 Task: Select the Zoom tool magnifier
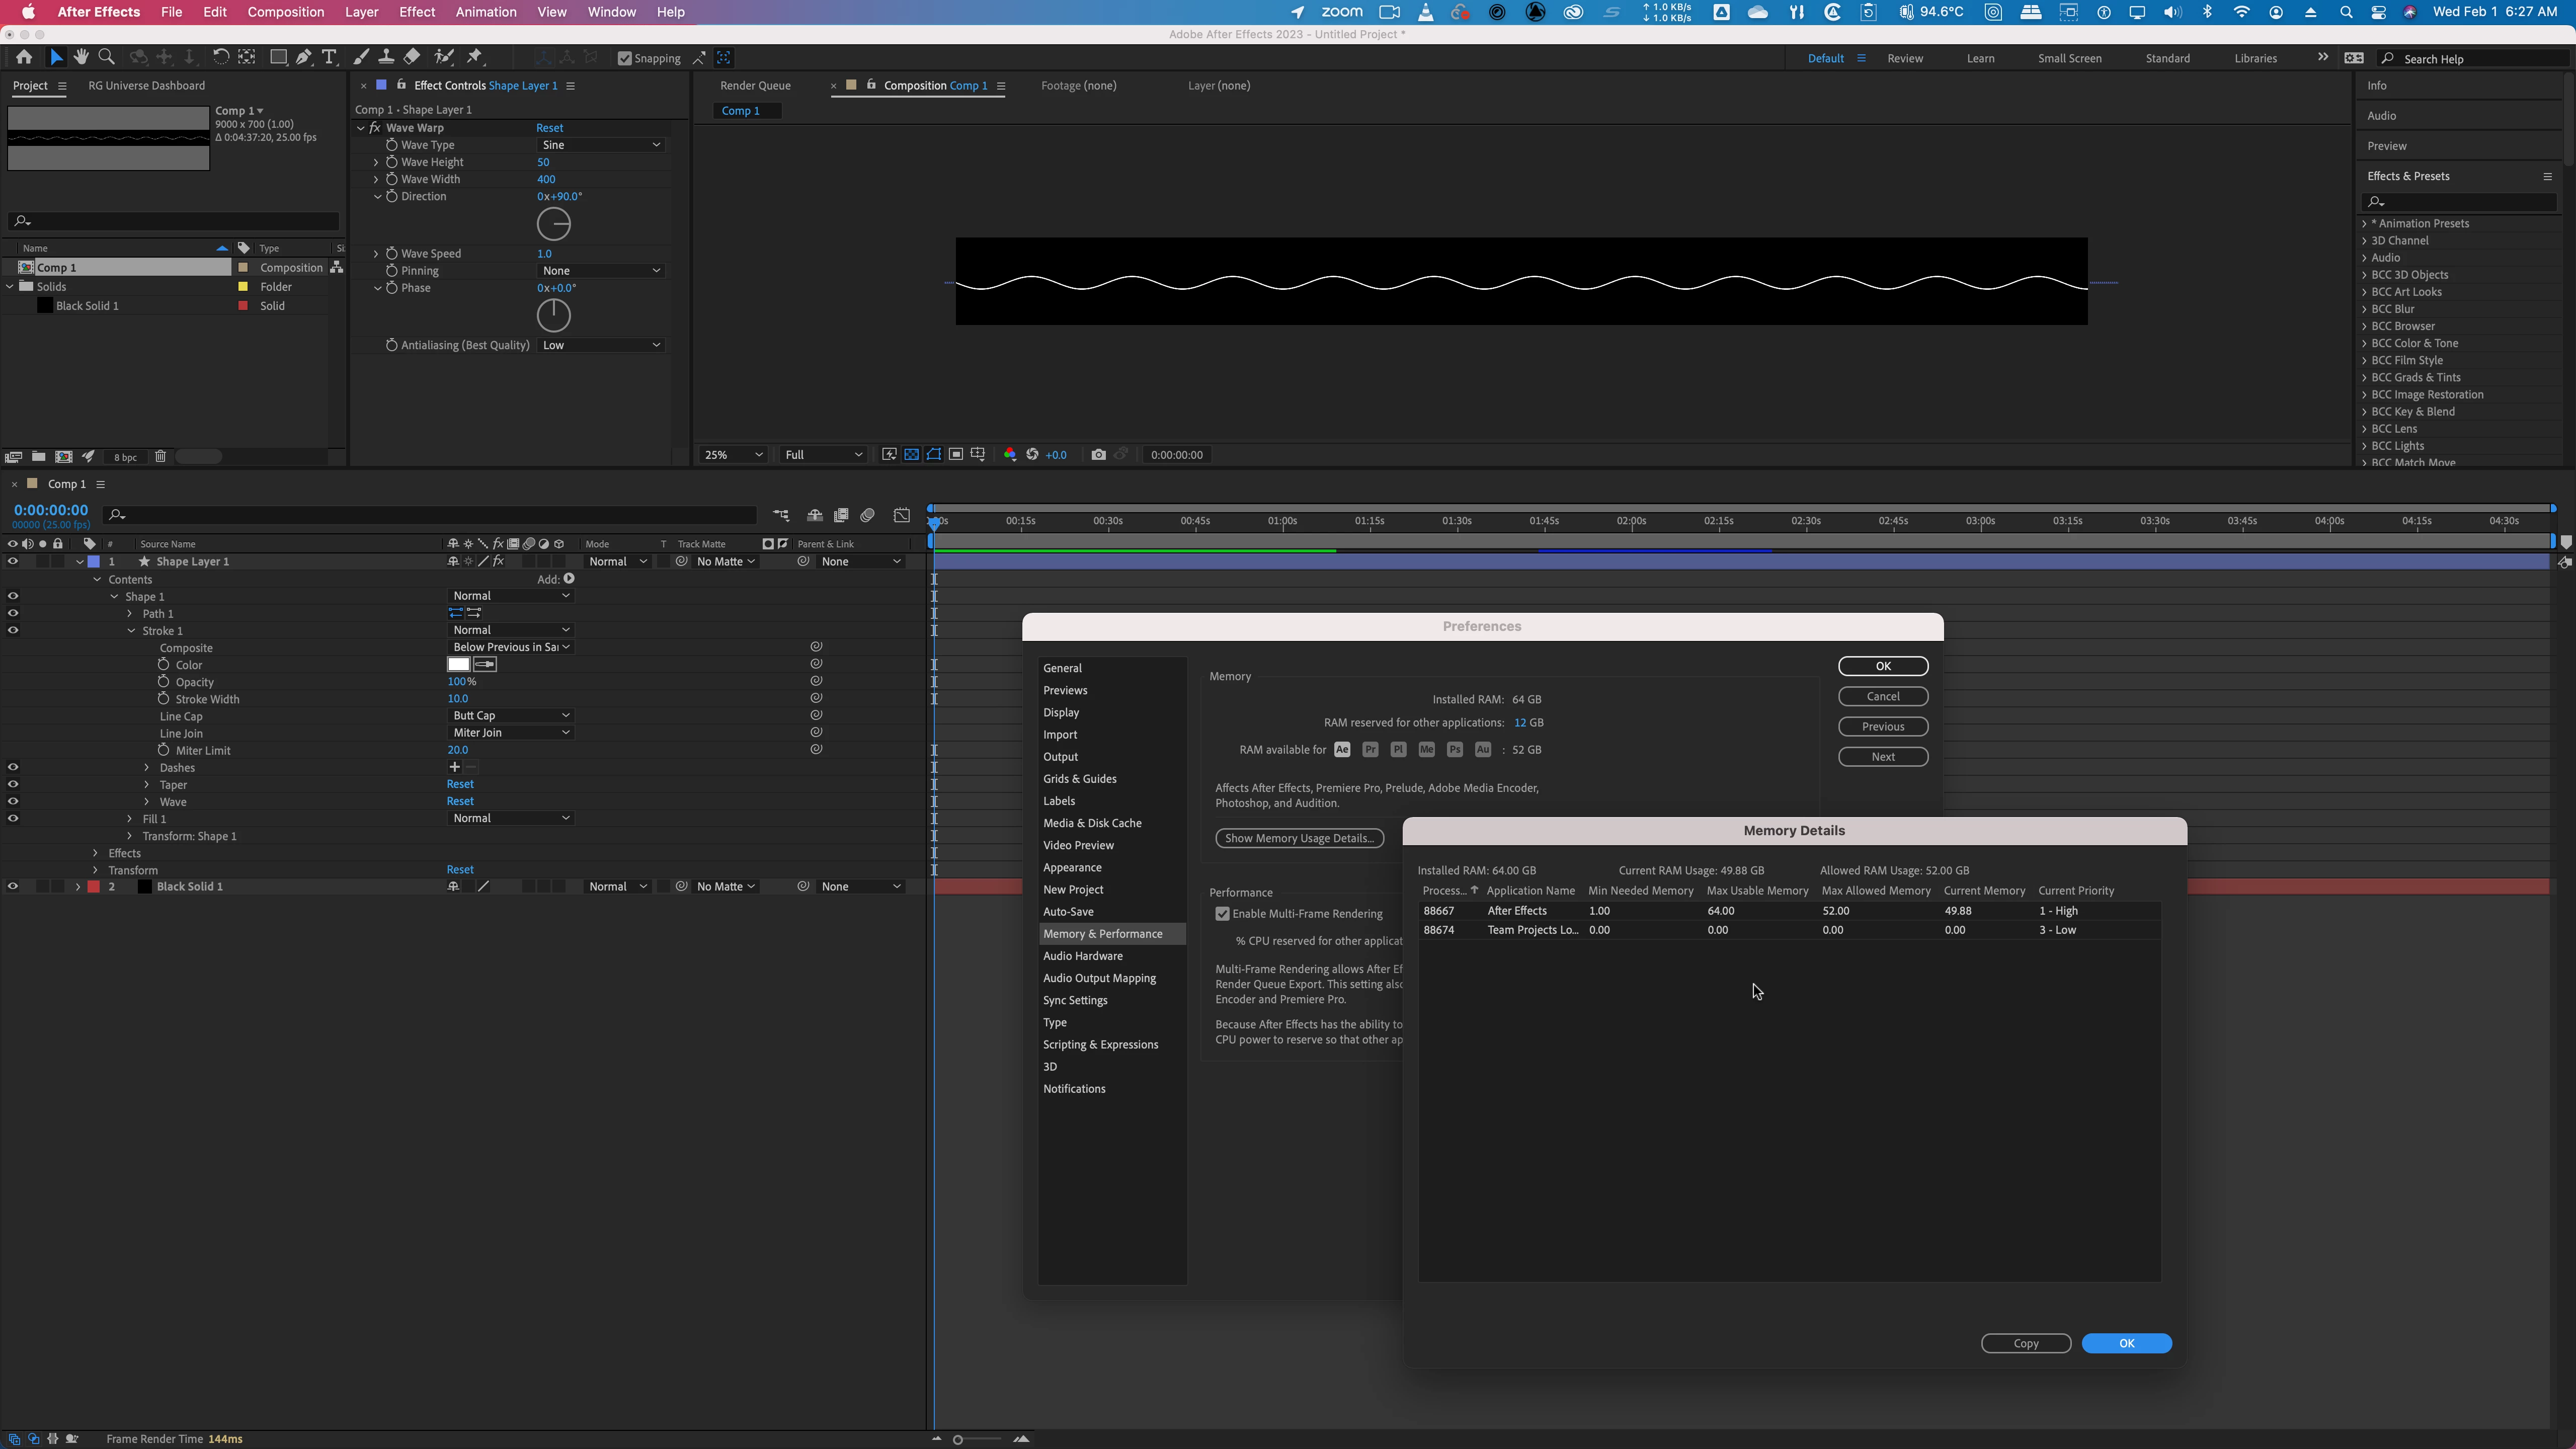(x=107, y=57)
